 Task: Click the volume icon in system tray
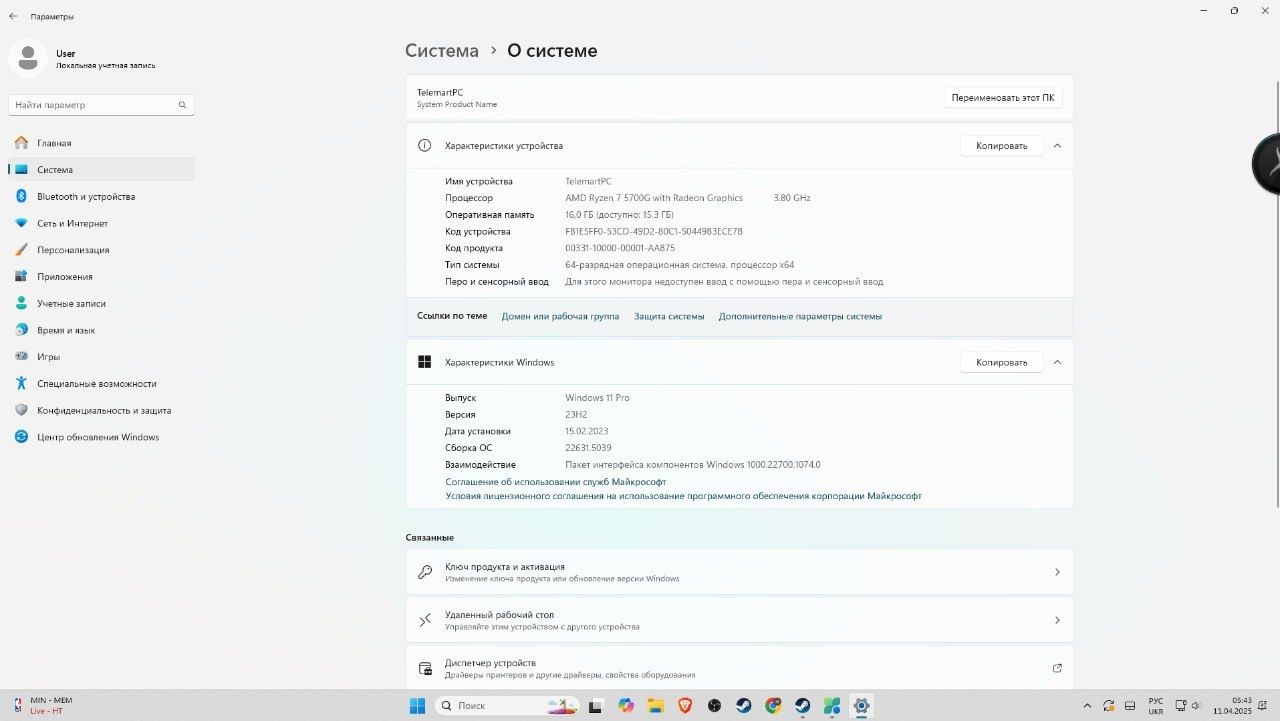point(1196,706)
